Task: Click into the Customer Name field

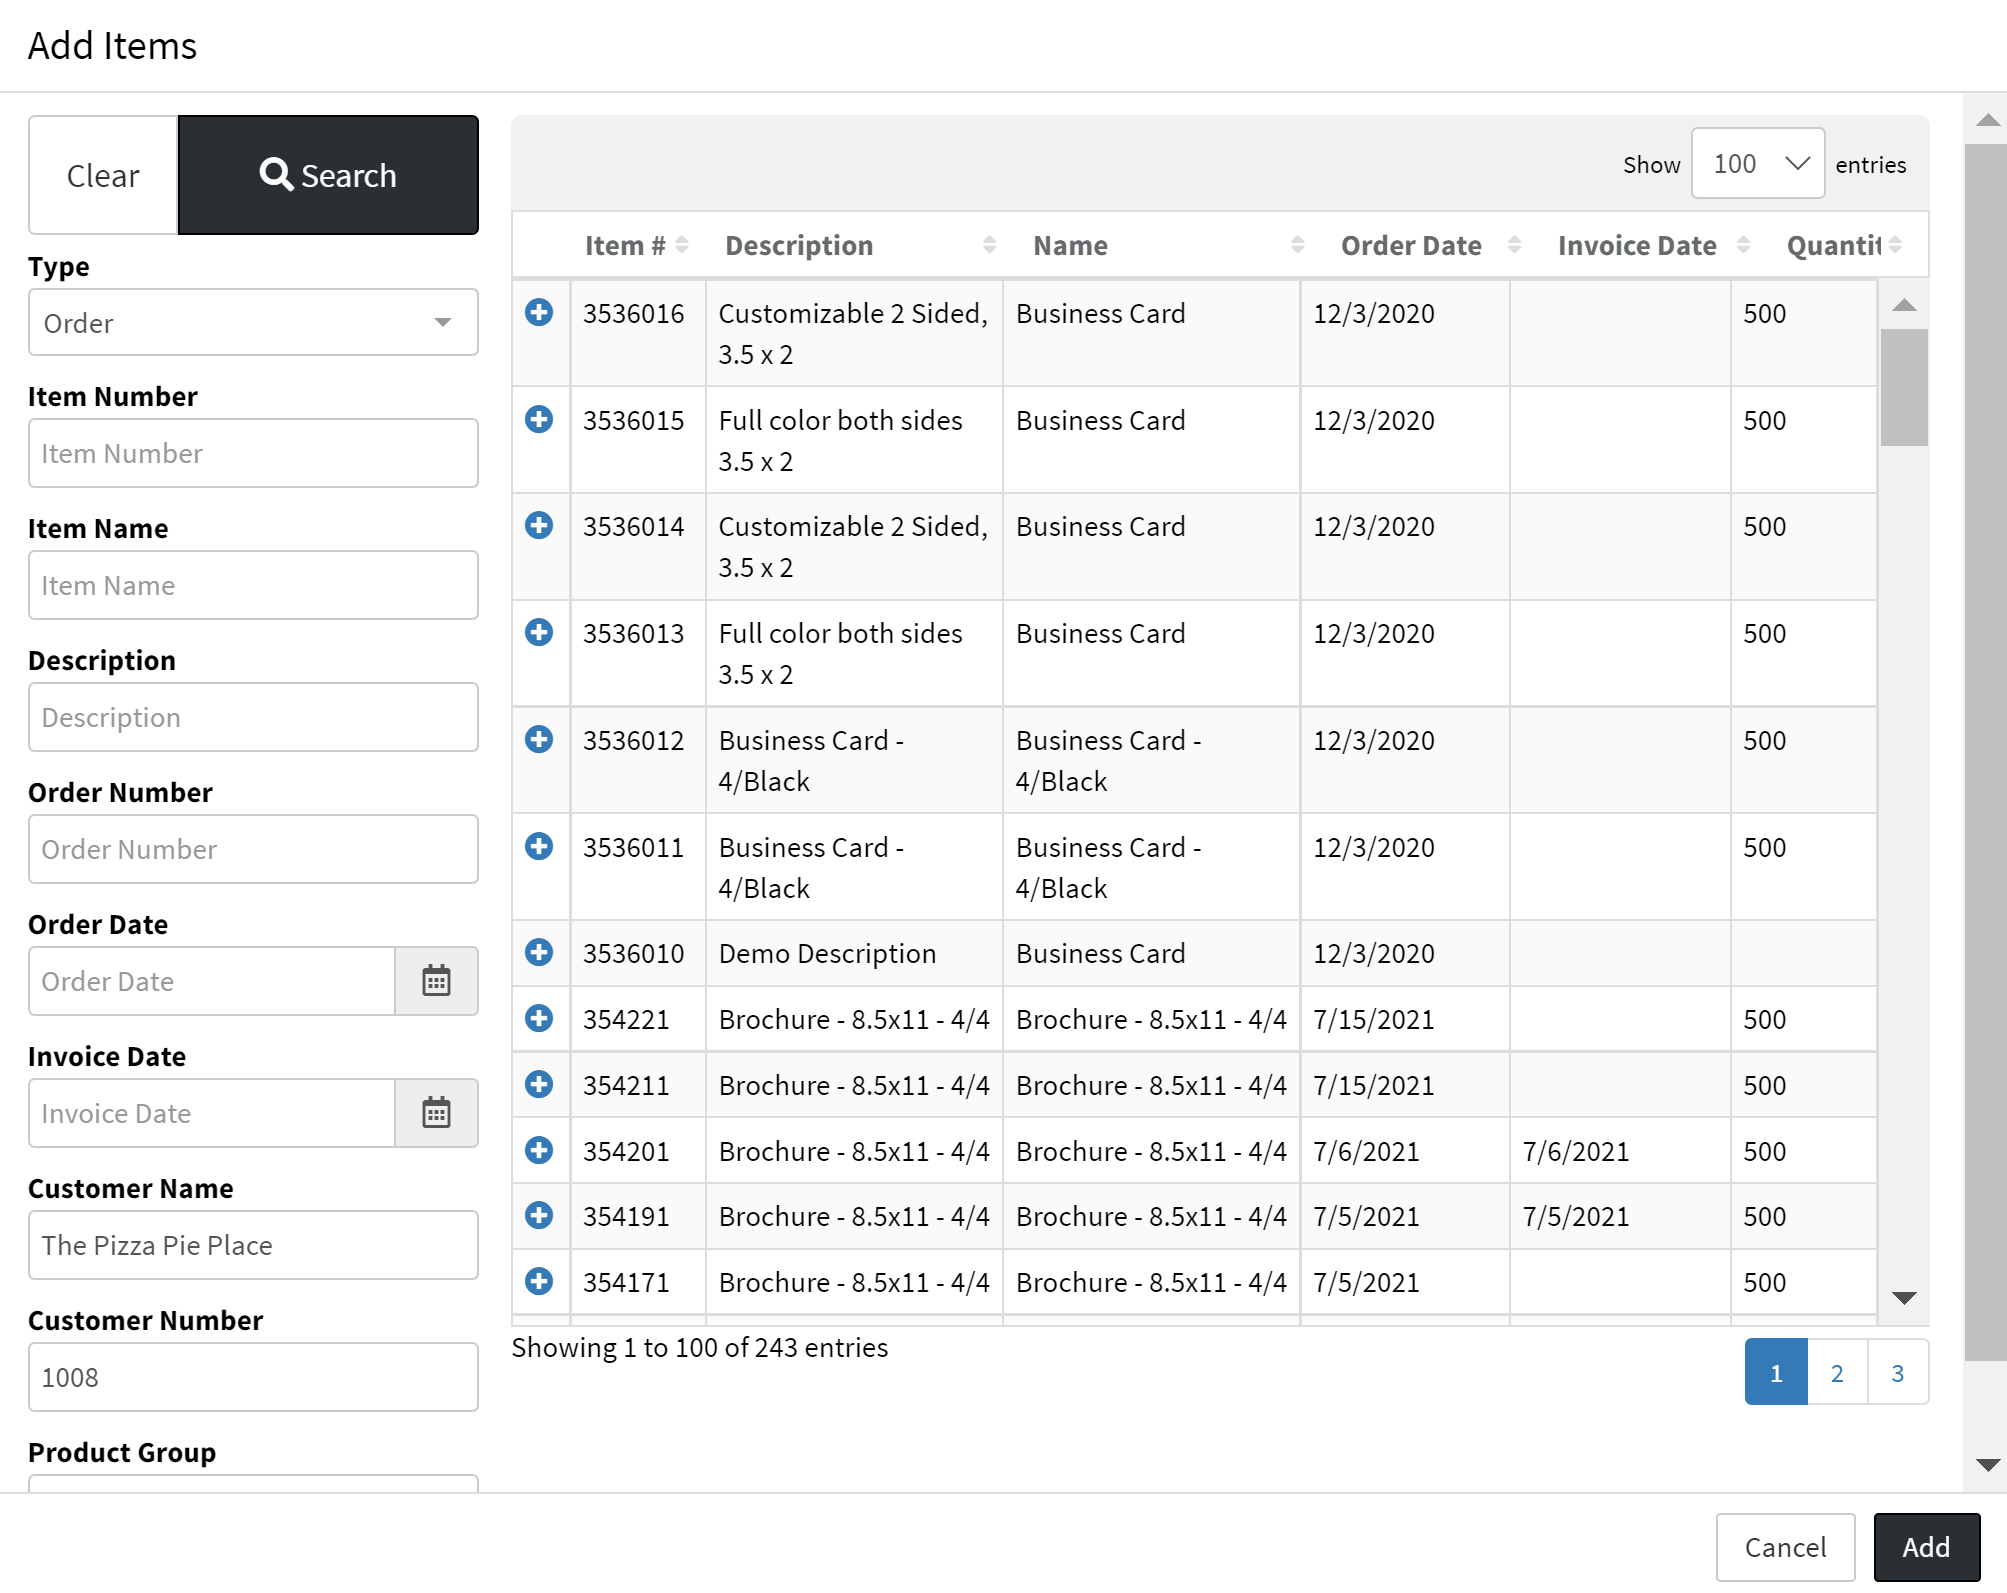Action: [253, 1245]
